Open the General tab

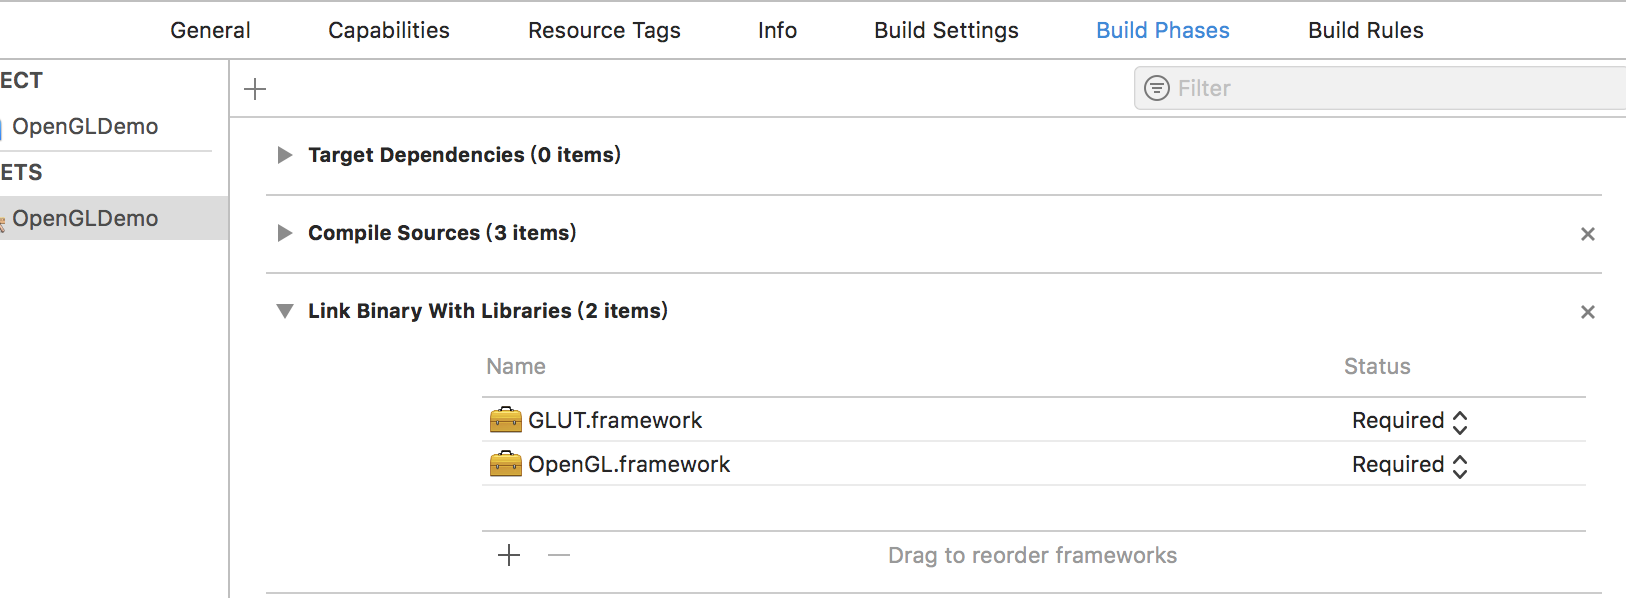[x=210, y=30]
